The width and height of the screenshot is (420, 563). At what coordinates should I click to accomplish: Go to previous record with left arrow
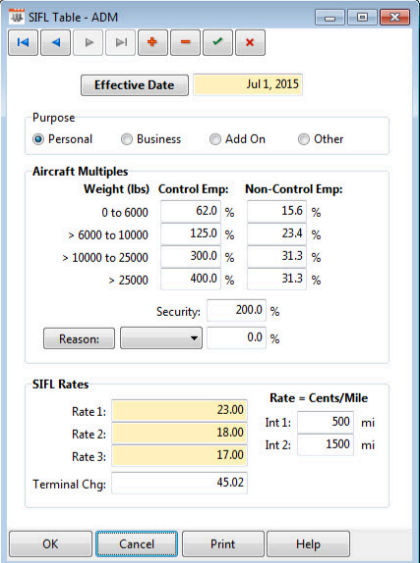55,43
